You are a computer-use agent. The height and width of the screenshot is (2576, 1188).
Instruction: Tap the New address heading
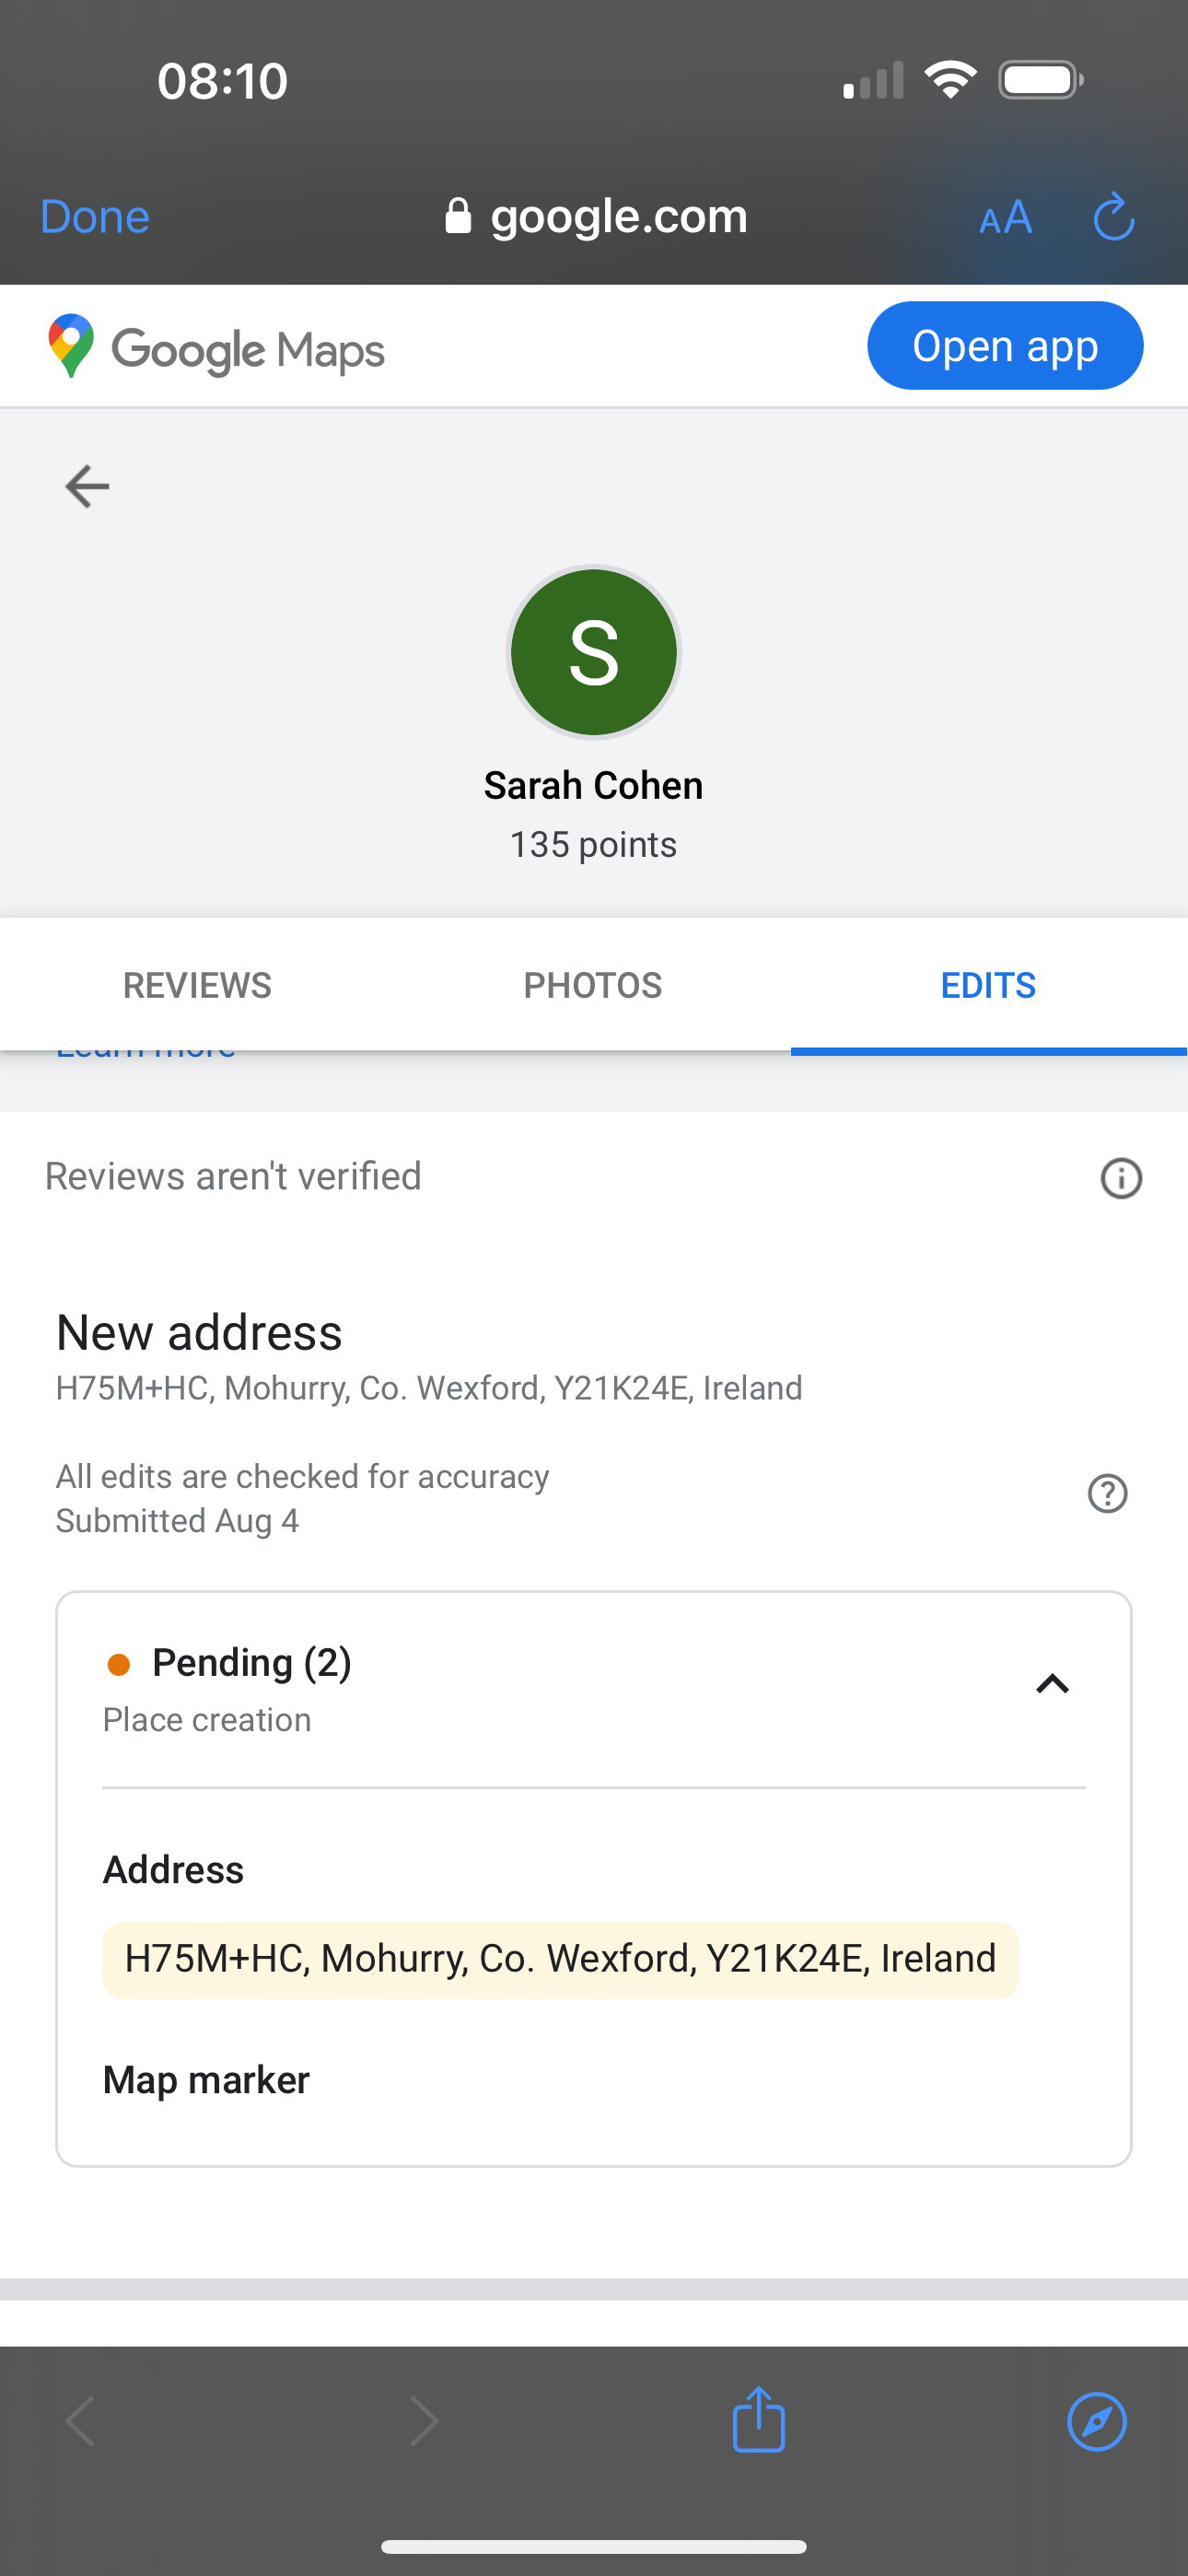(199, 1333)
